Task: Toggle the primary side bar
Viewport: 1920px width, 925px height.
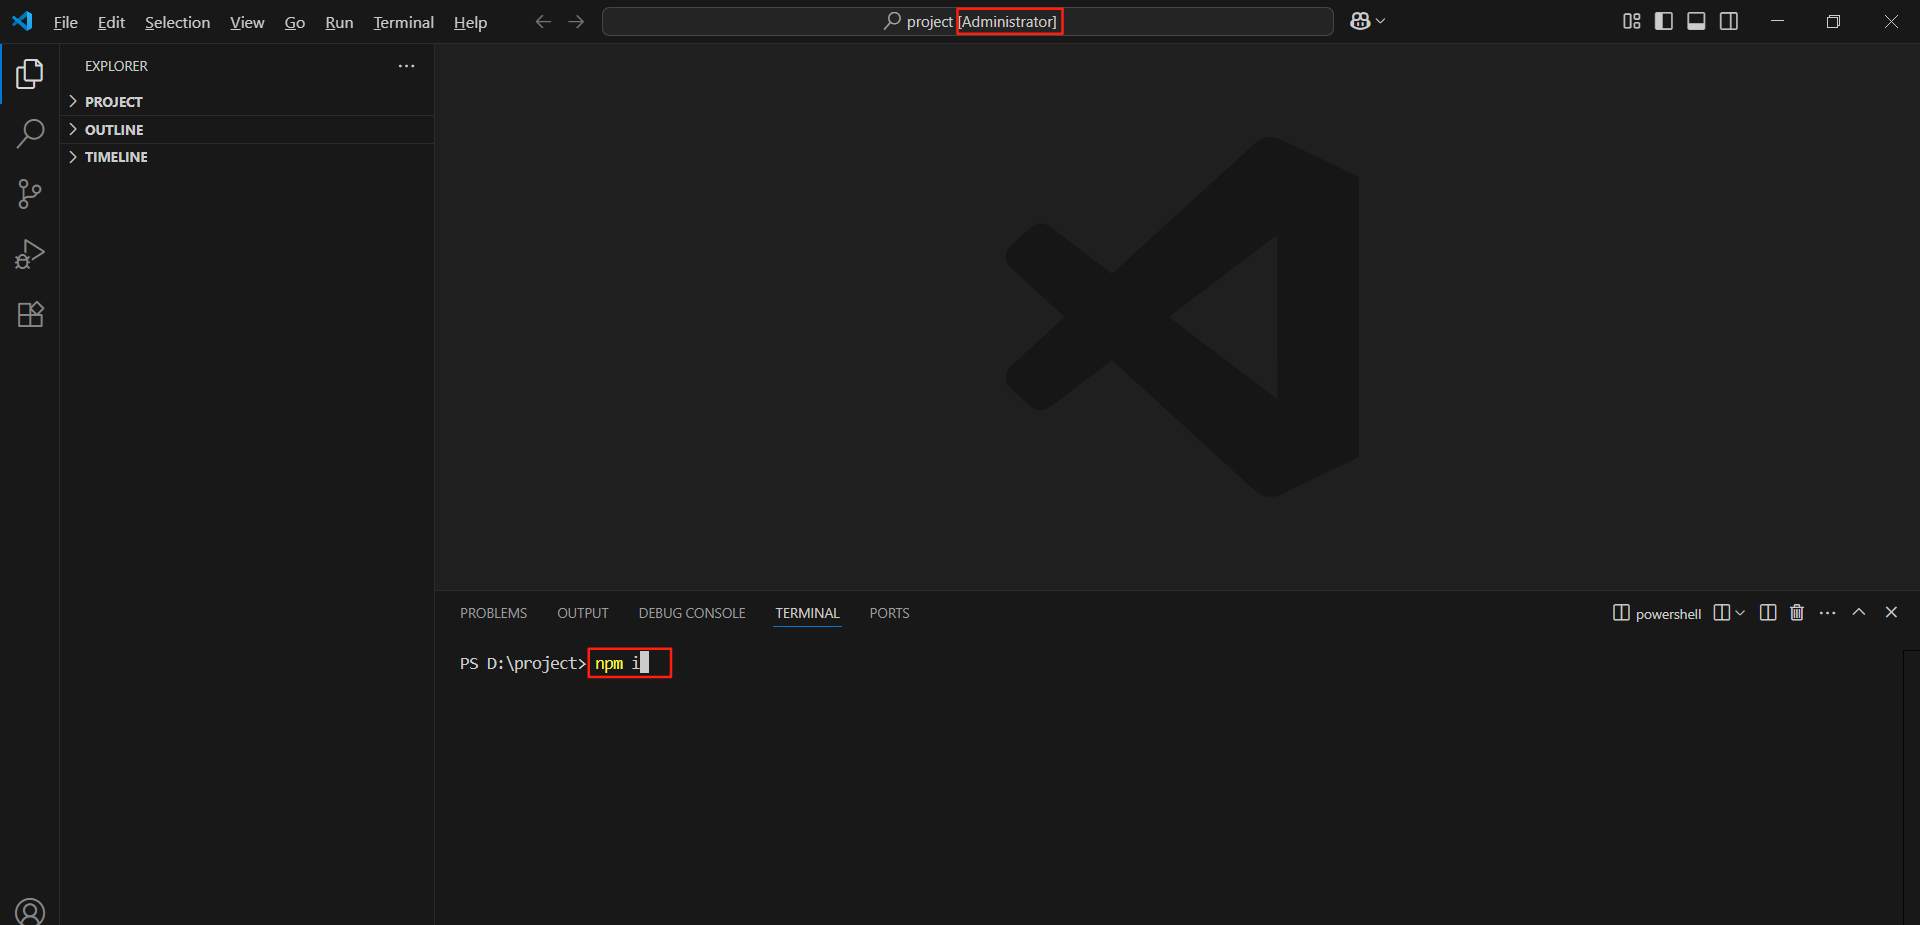Action: click(1664, 21)
